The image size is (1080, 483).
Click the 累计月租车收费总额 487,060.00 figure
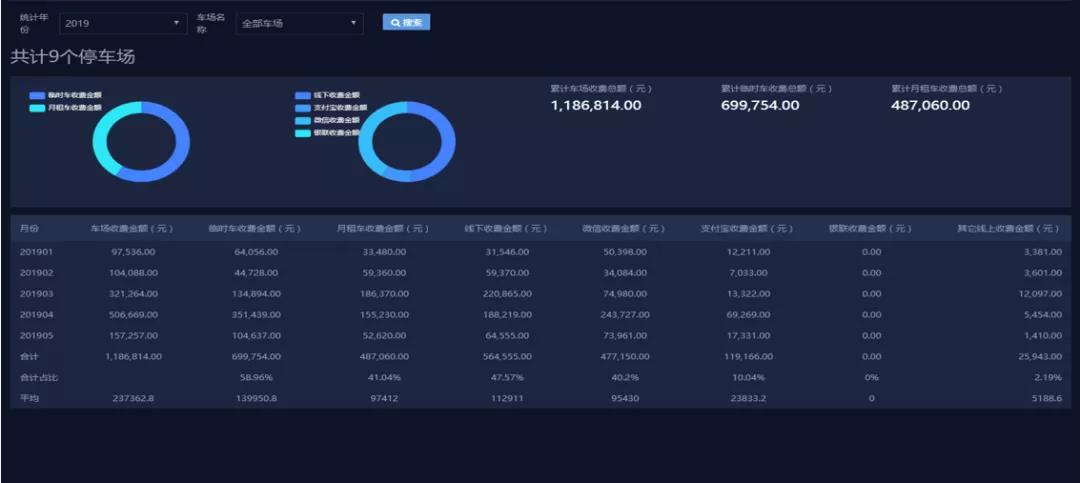(930, 105)
